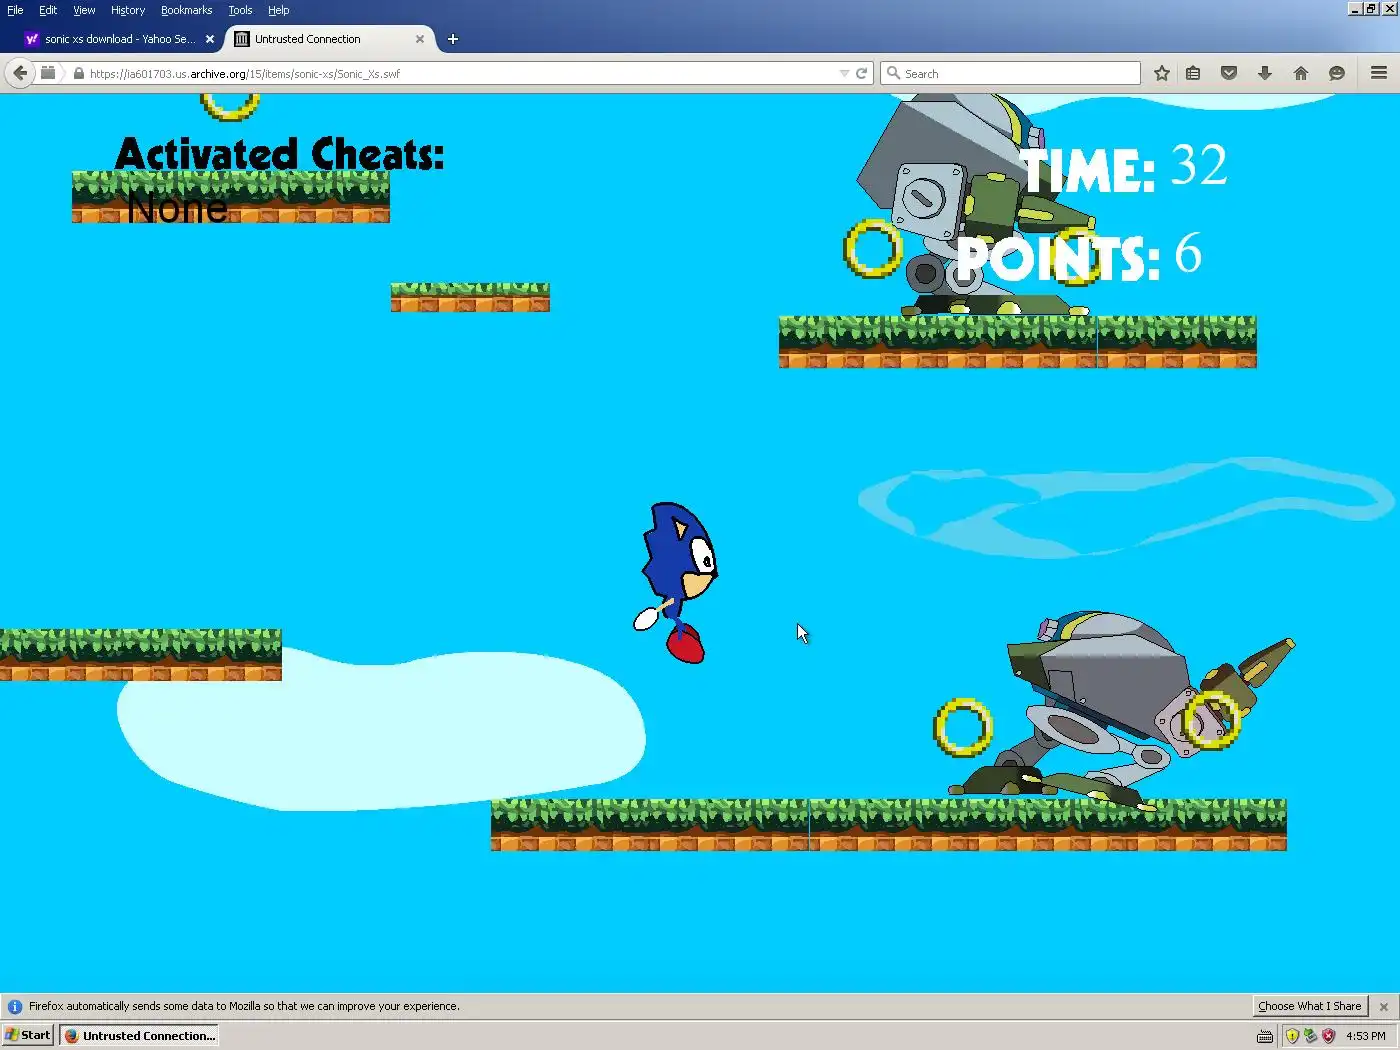
Task: Select the Untrusted Connection tab
Action: tap(330, 39)
